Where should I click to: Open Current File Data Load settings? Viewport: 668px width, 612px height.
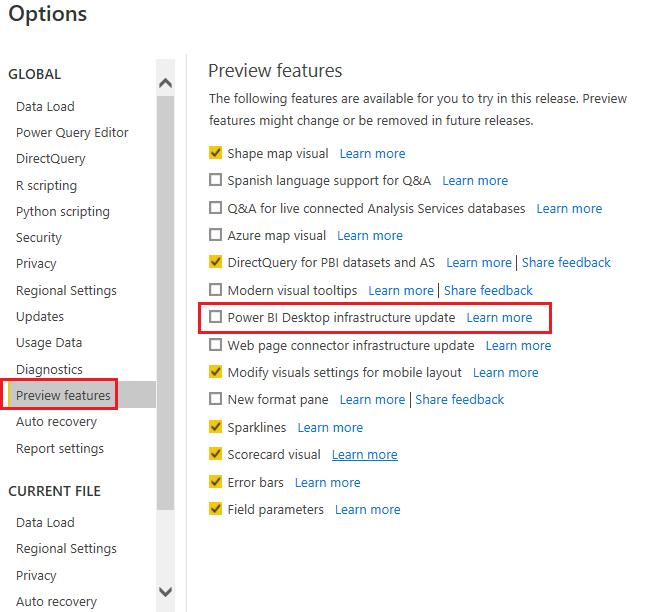45,522
